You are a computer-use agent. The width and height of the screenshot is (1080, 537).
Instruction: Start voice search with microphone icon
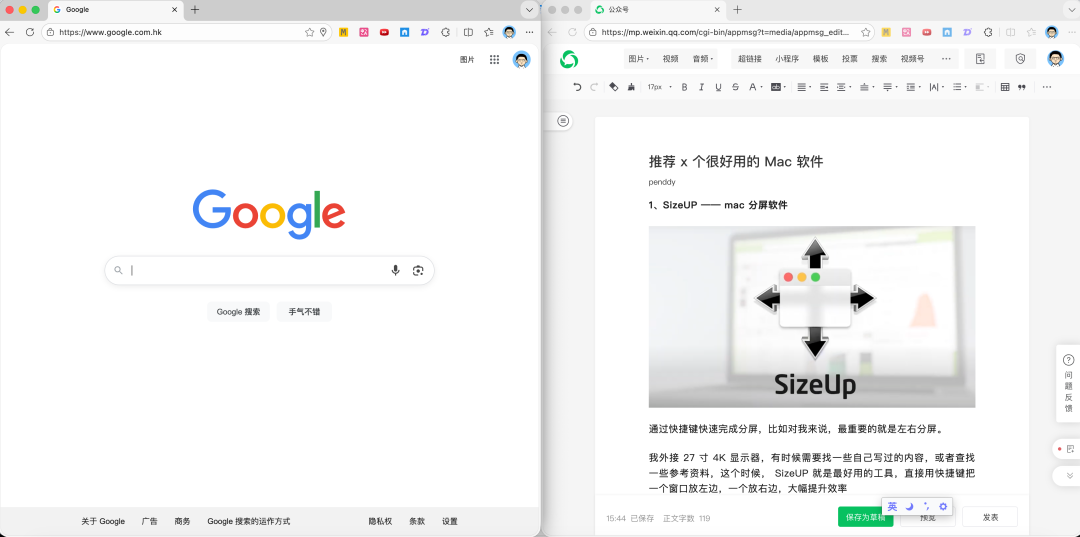395,271
